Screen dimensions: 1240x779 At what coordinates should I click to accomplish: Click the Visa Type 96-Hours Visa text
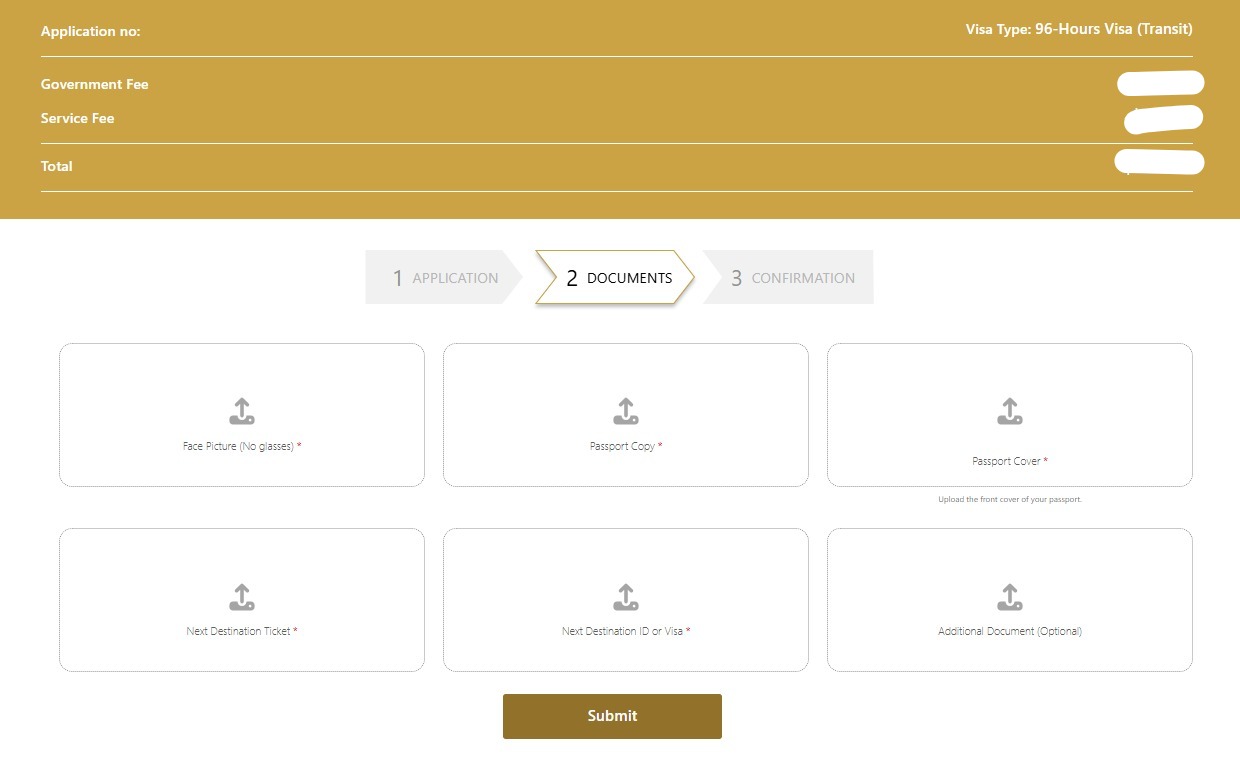click(1078, 29)
